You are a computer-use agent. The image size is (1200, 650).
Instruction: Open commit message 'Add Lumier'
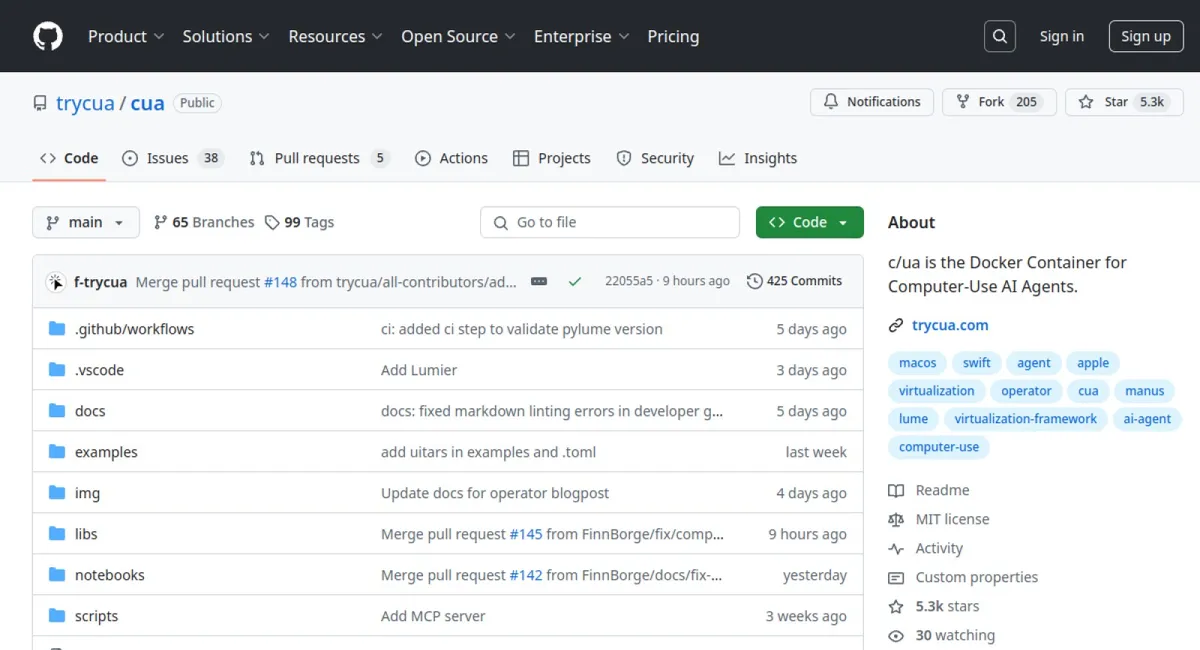pyautogui.click(x=419, y=370)
